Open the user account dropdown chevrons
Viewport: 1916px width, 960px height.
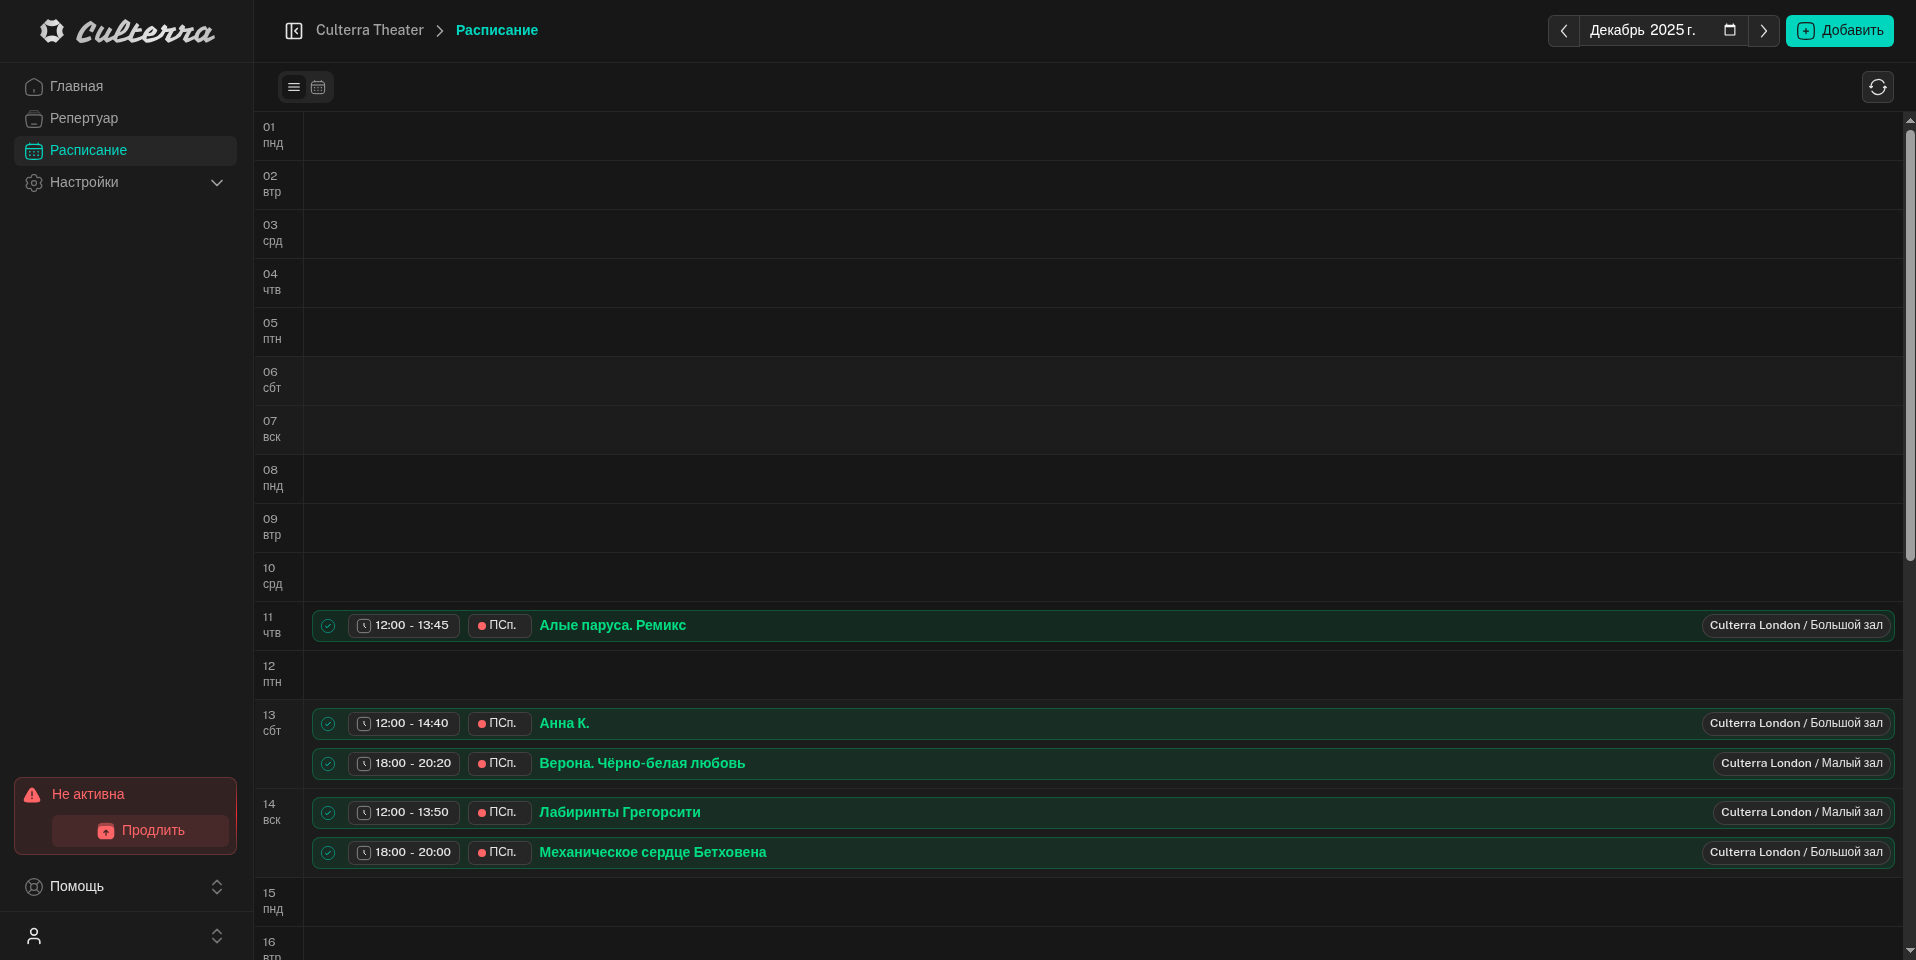point(217,936)
